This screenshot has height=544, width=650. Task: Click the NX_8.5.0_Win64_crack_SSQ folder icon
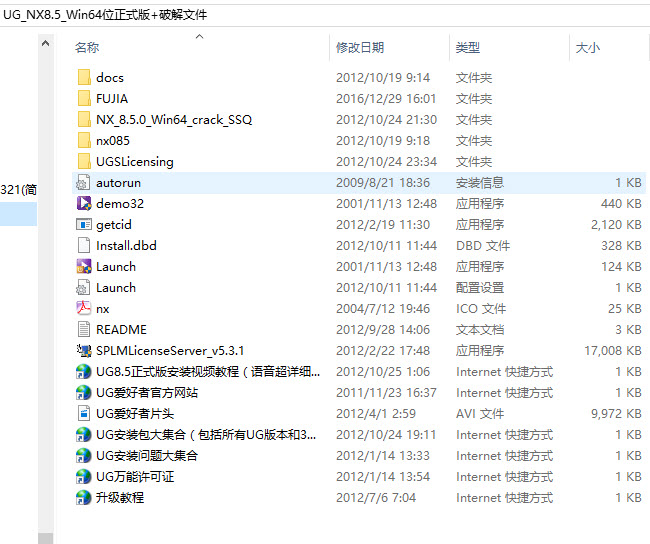click(x=84, y=120)
